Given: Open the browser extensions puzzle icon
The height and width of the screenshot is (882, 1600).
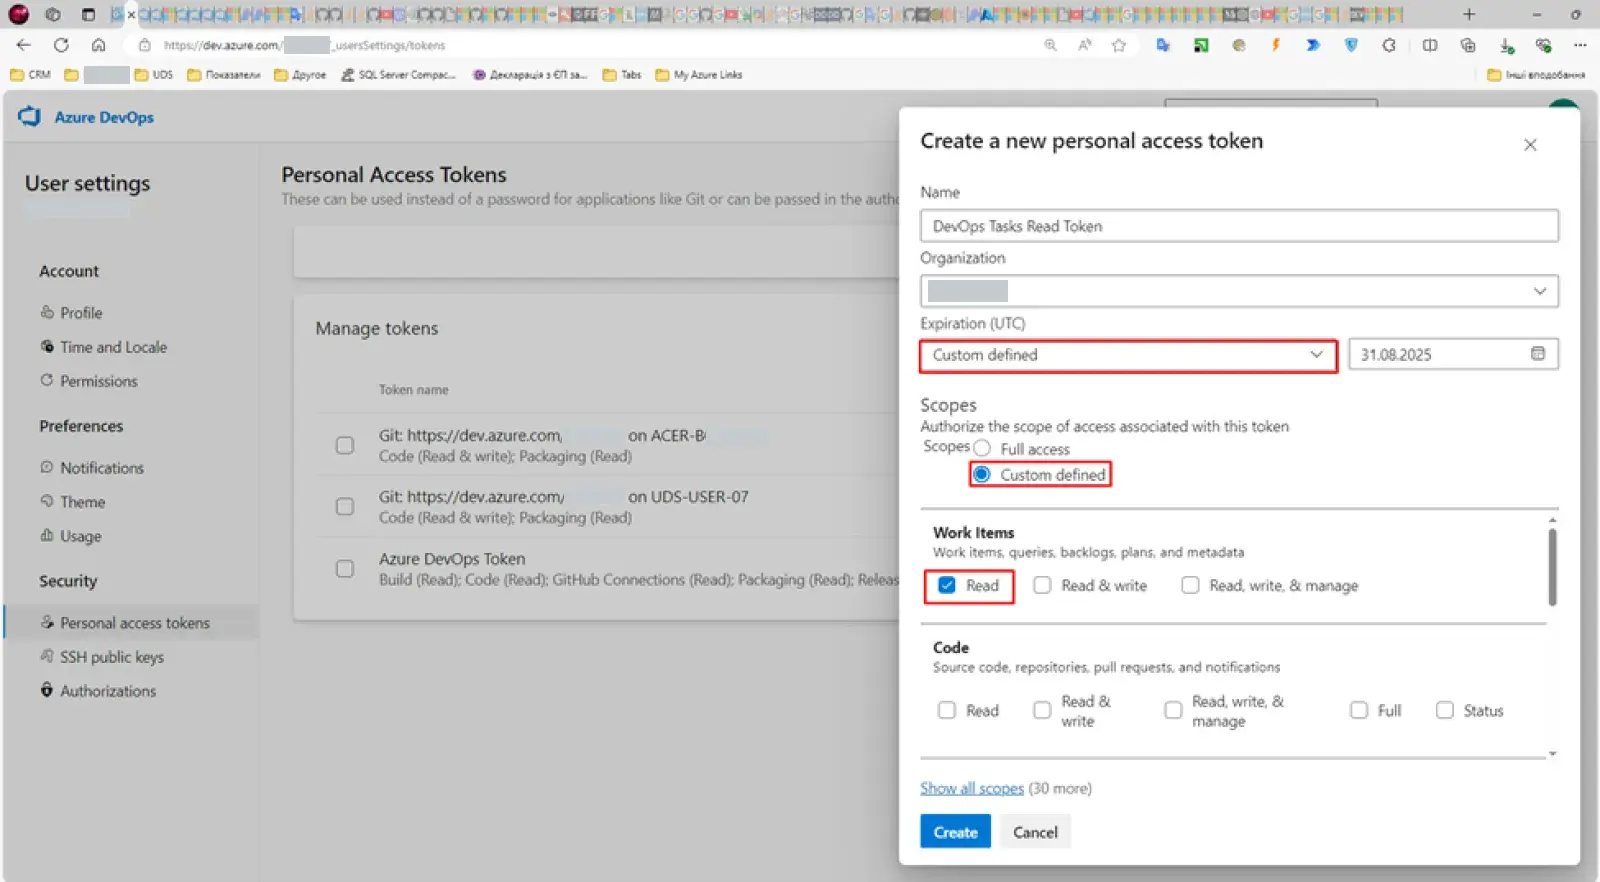Looking at the screenshot, I should click(x=1389, y=45).
